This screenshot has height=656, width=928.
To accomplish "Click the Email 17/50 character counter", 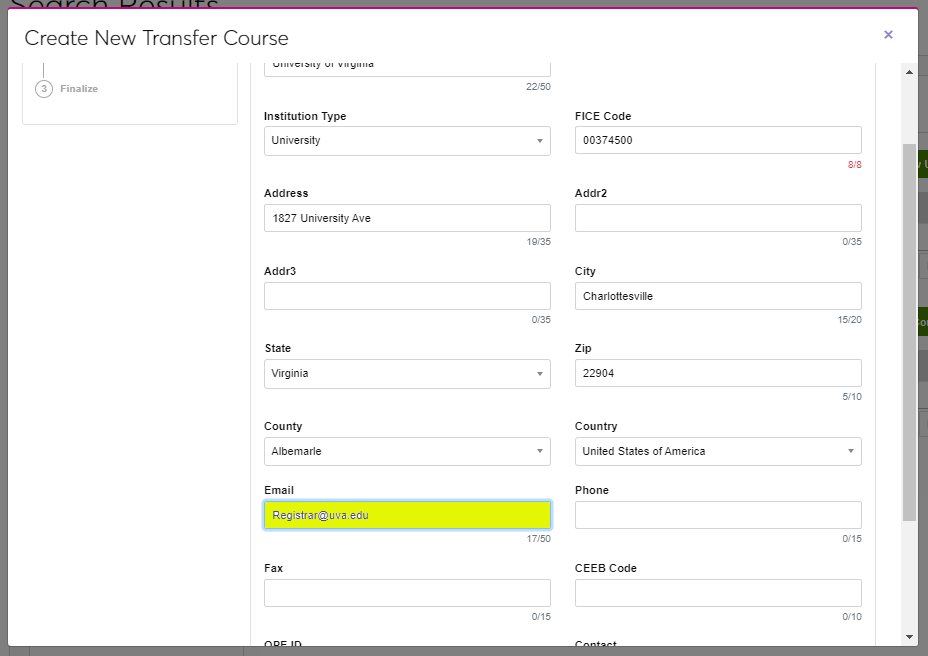I will [x=538, y=539].
